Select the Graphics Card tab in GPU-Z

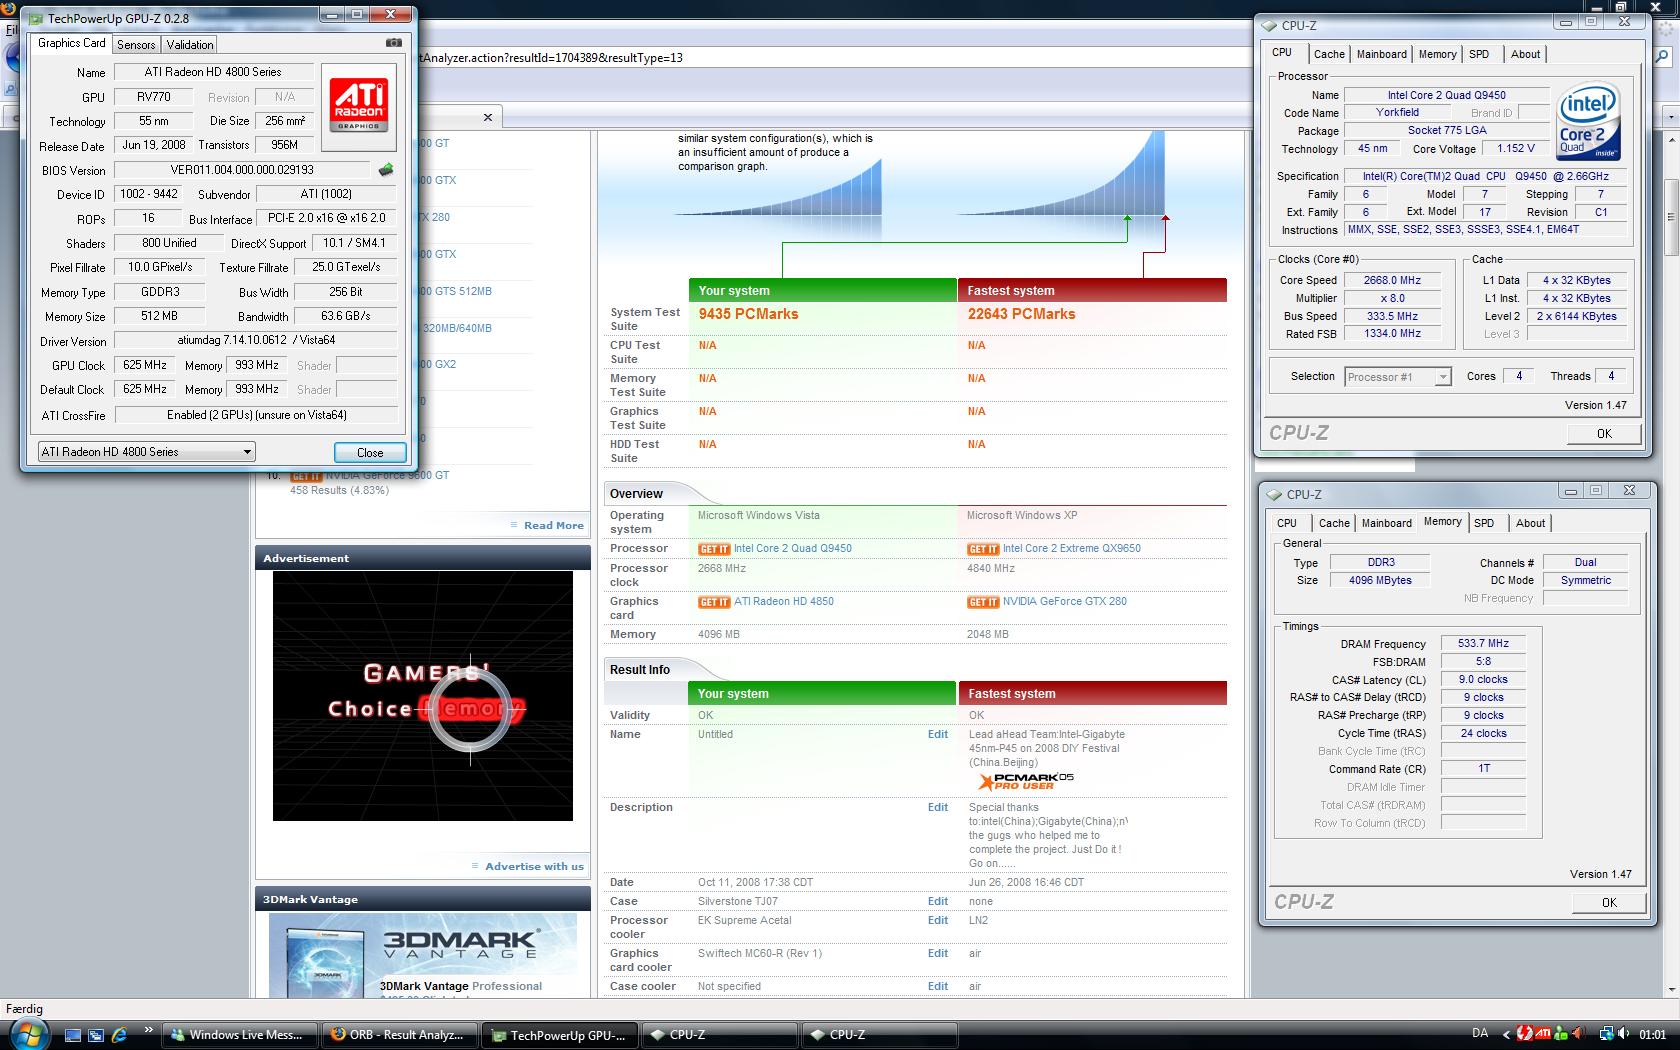[x=71, y=43]
